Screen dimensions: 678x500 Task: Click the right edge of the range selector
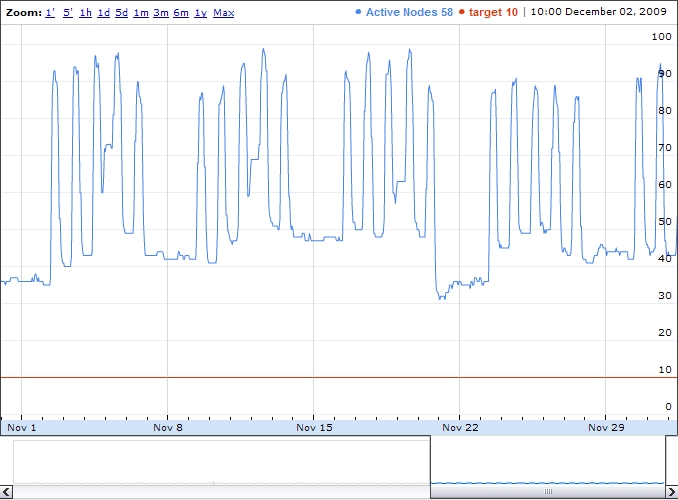click(665, 461)
